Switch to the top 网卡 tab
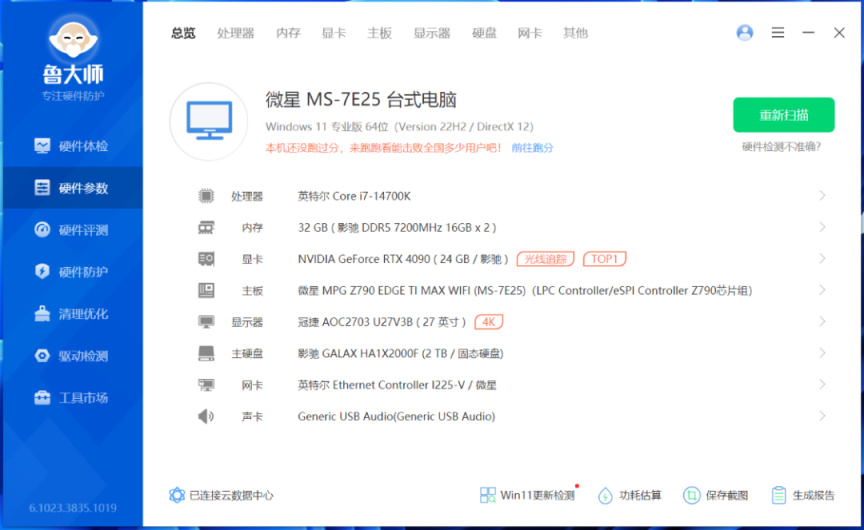 530,33
